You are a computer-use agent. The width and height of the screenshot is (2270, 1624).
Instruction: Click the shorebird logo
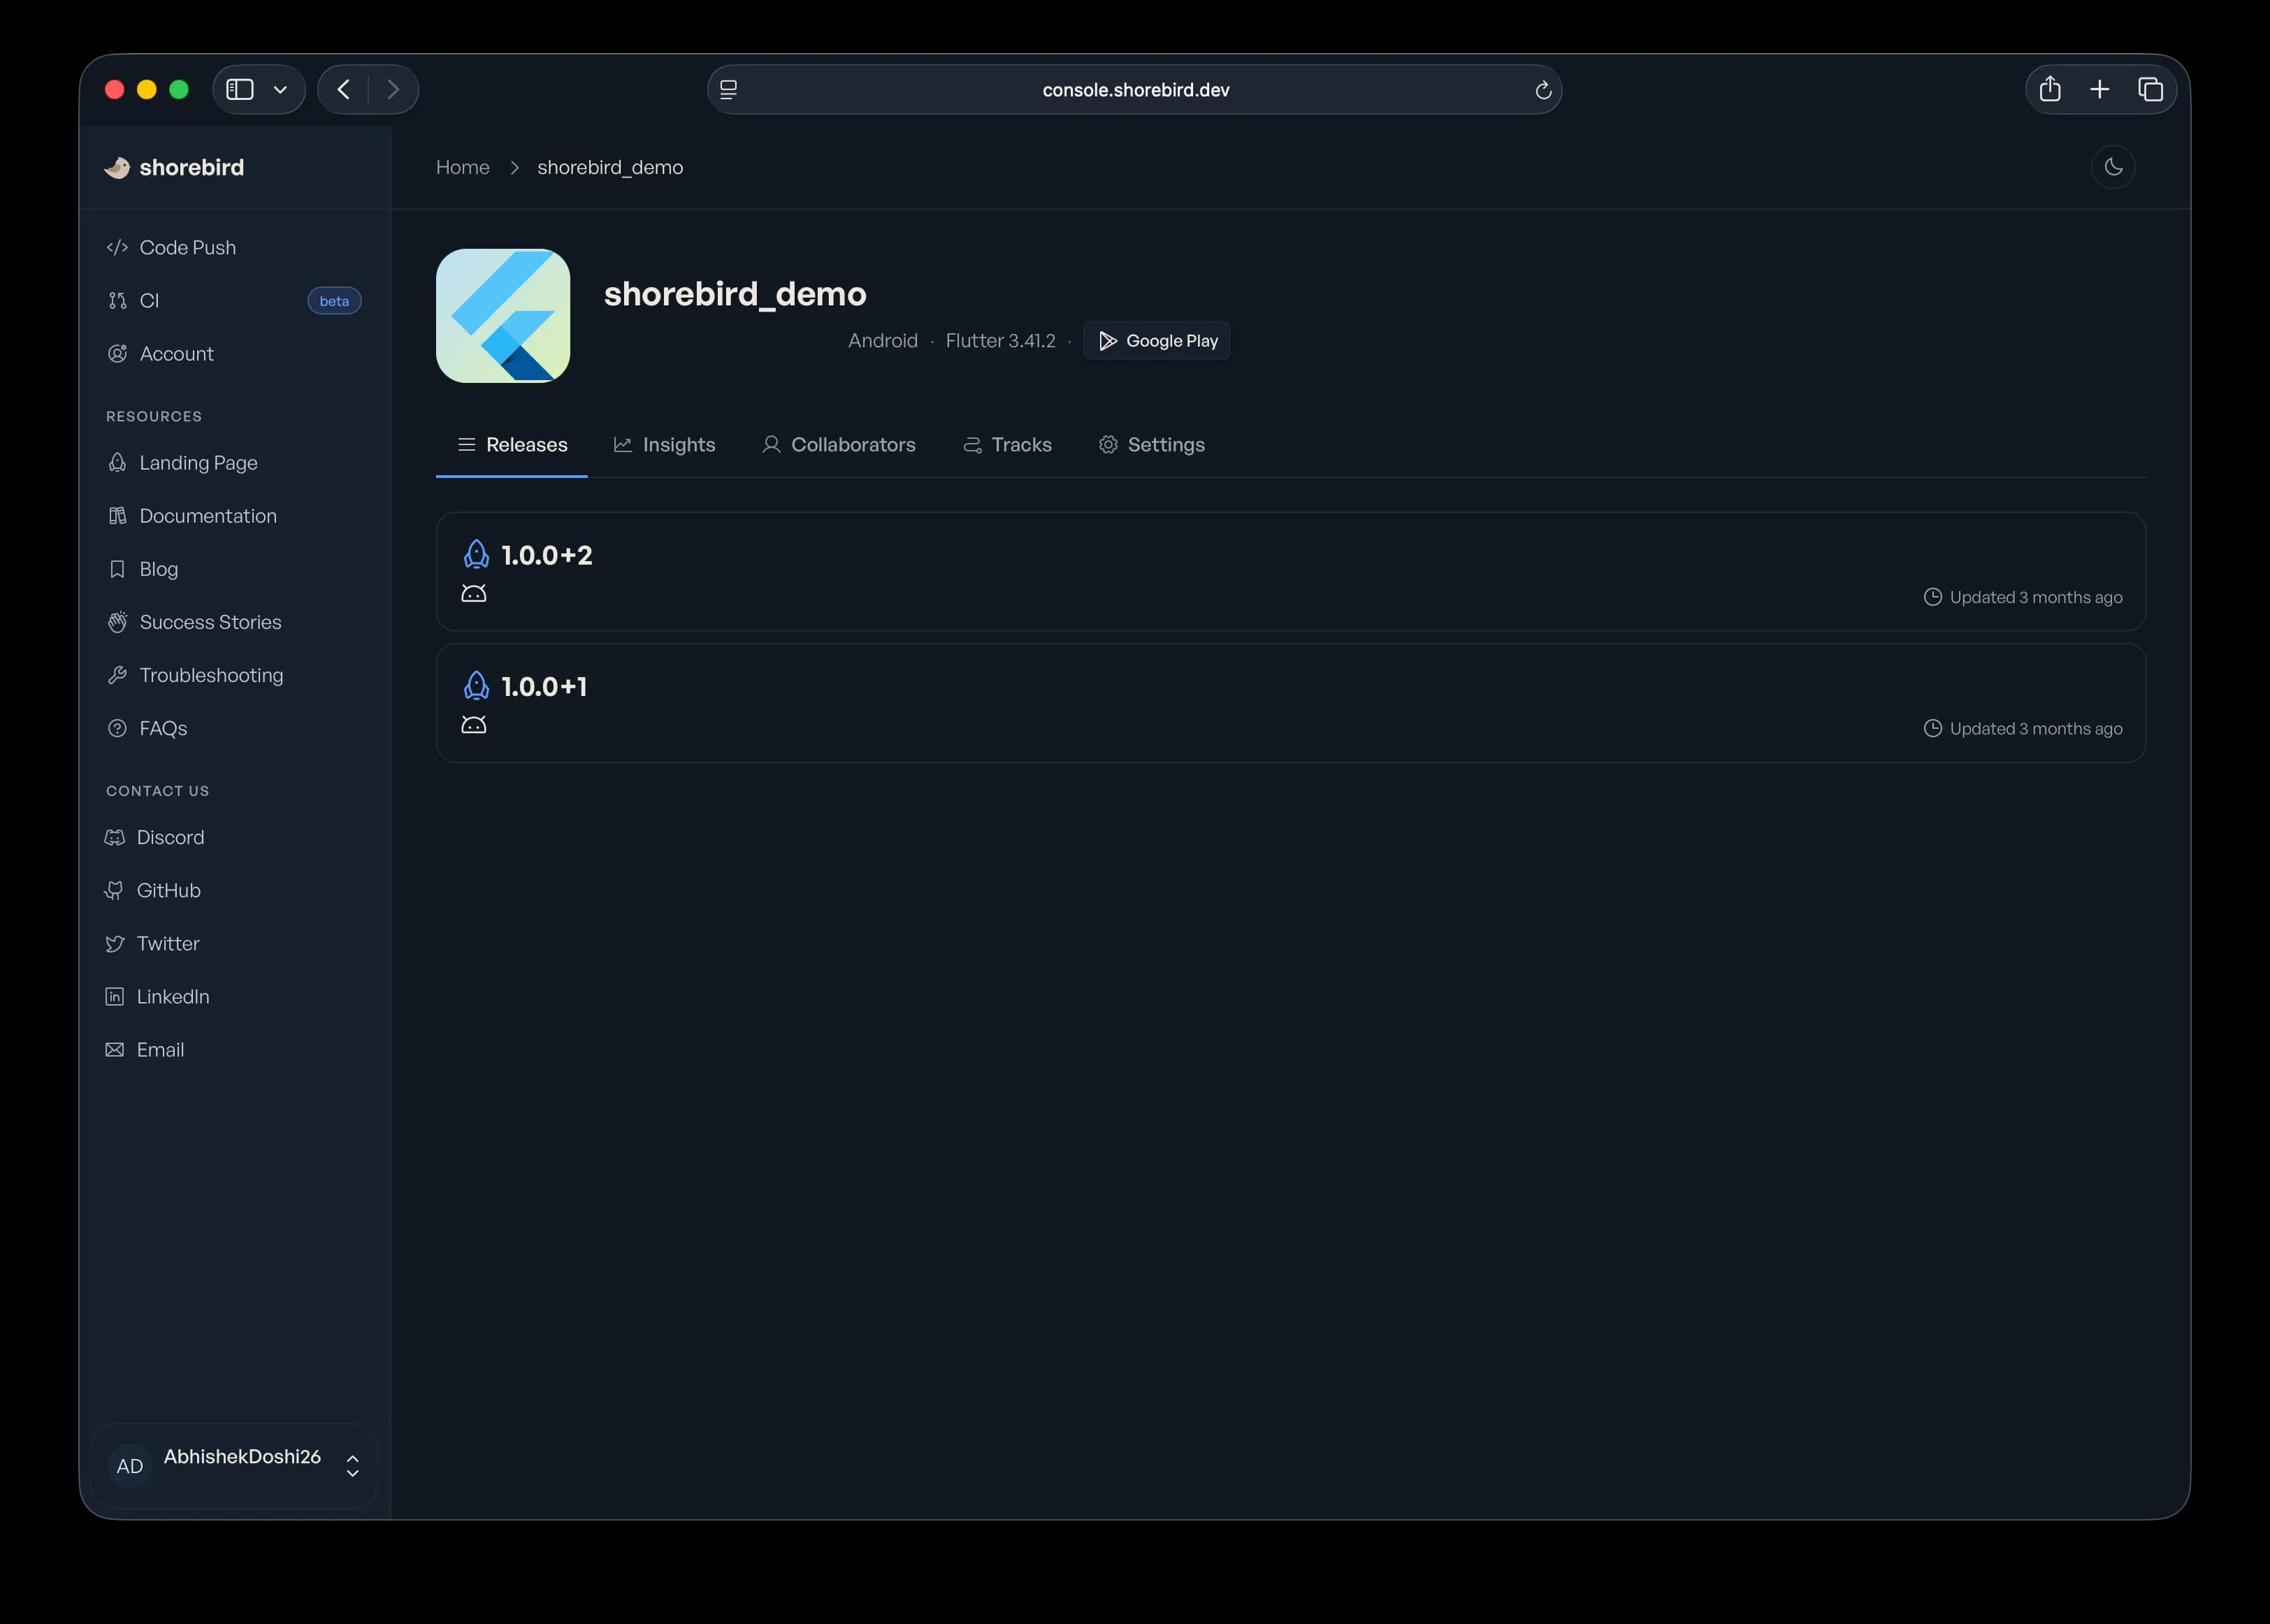[174, 167]
